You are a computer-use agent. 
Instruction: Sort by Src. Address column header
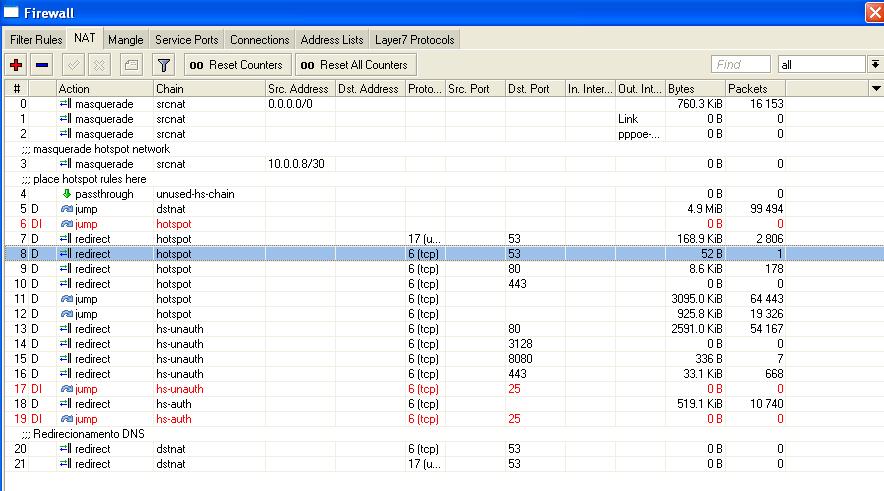pos(300,89)
